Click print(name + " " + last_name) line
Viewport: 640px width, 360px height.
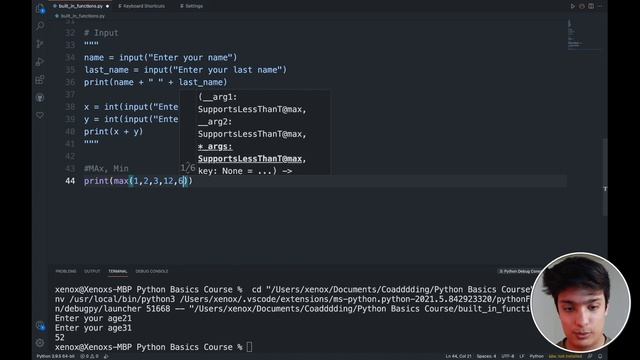pyautogui.click(x=156, y=82)
